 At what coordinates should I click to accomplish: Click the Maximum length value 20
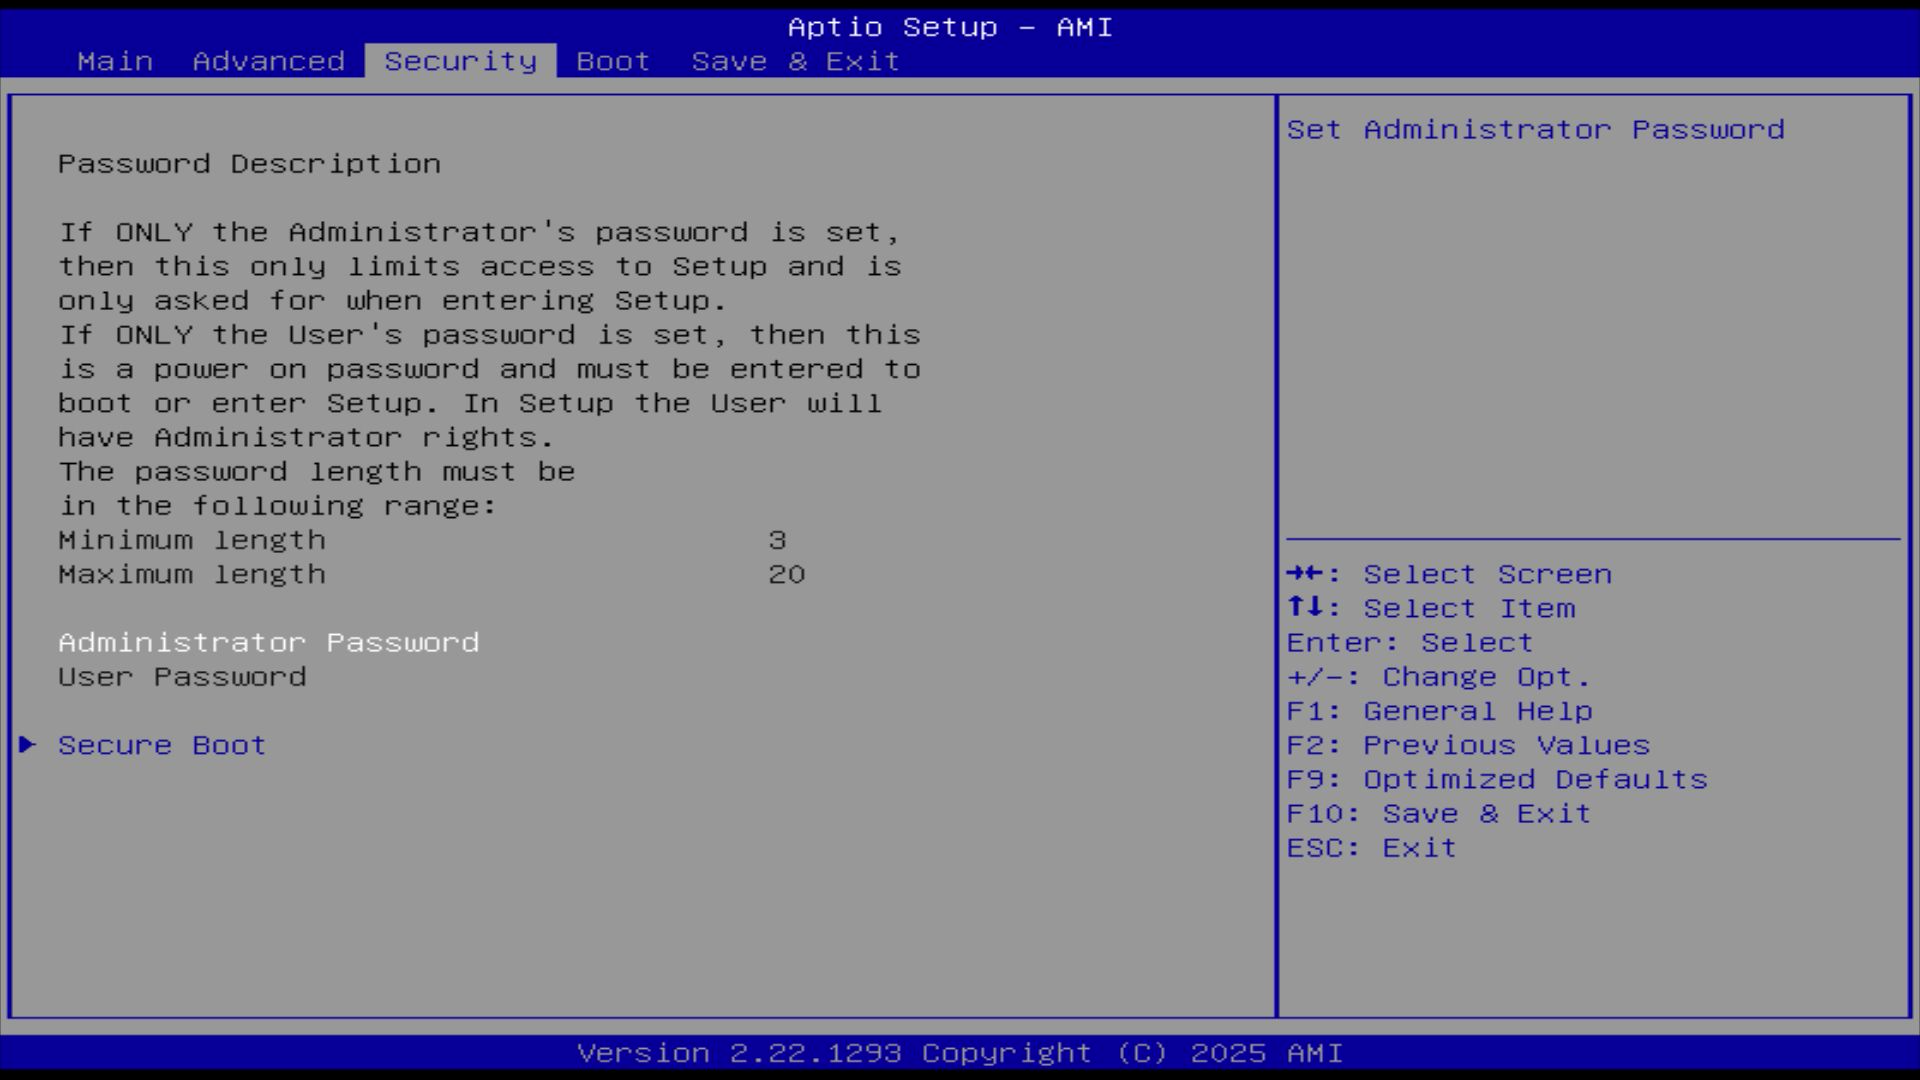[786, 574]
